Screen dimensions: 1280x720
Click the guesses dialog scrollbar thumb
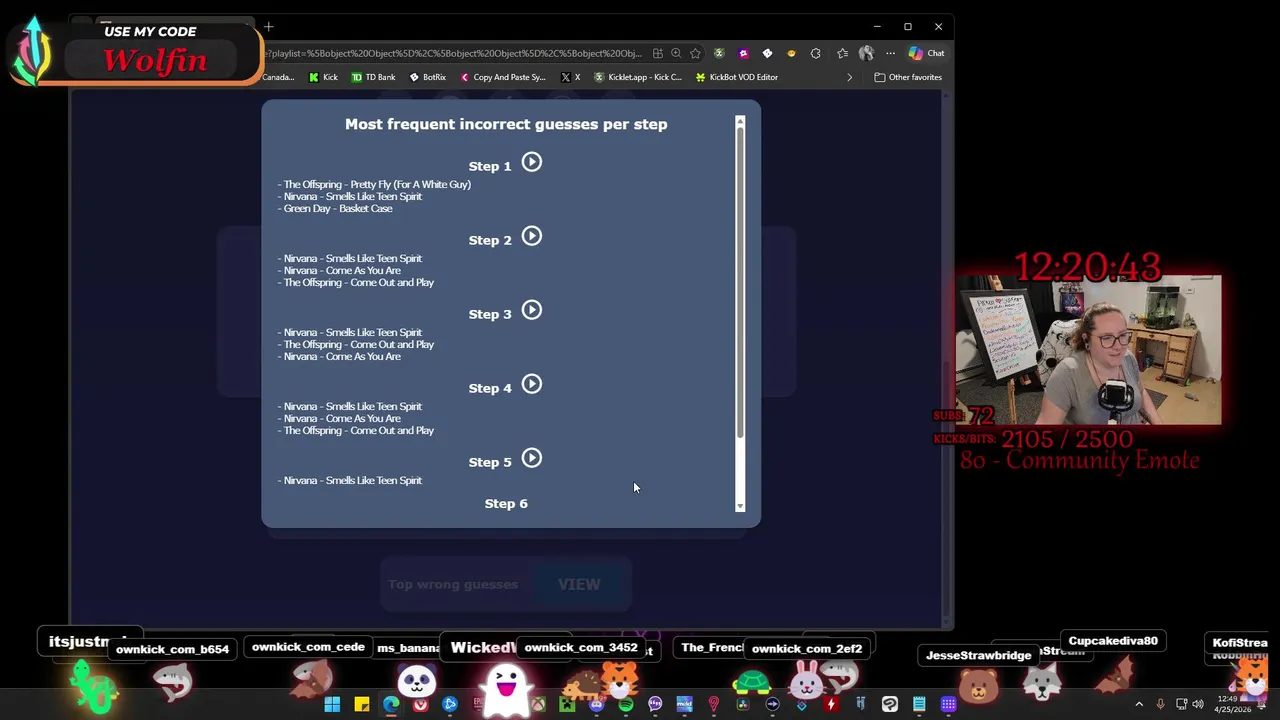click(740, 283)
